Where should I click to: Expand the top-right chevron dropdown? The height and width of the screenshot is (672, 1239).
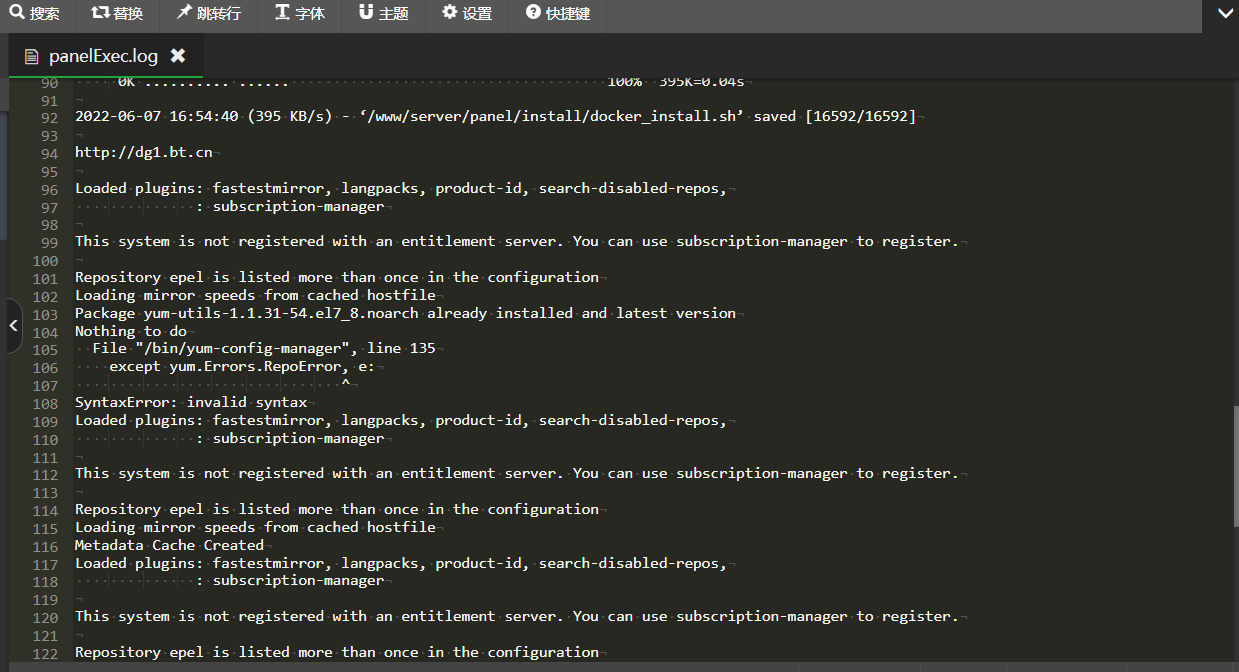click(x=1224, y=14)
